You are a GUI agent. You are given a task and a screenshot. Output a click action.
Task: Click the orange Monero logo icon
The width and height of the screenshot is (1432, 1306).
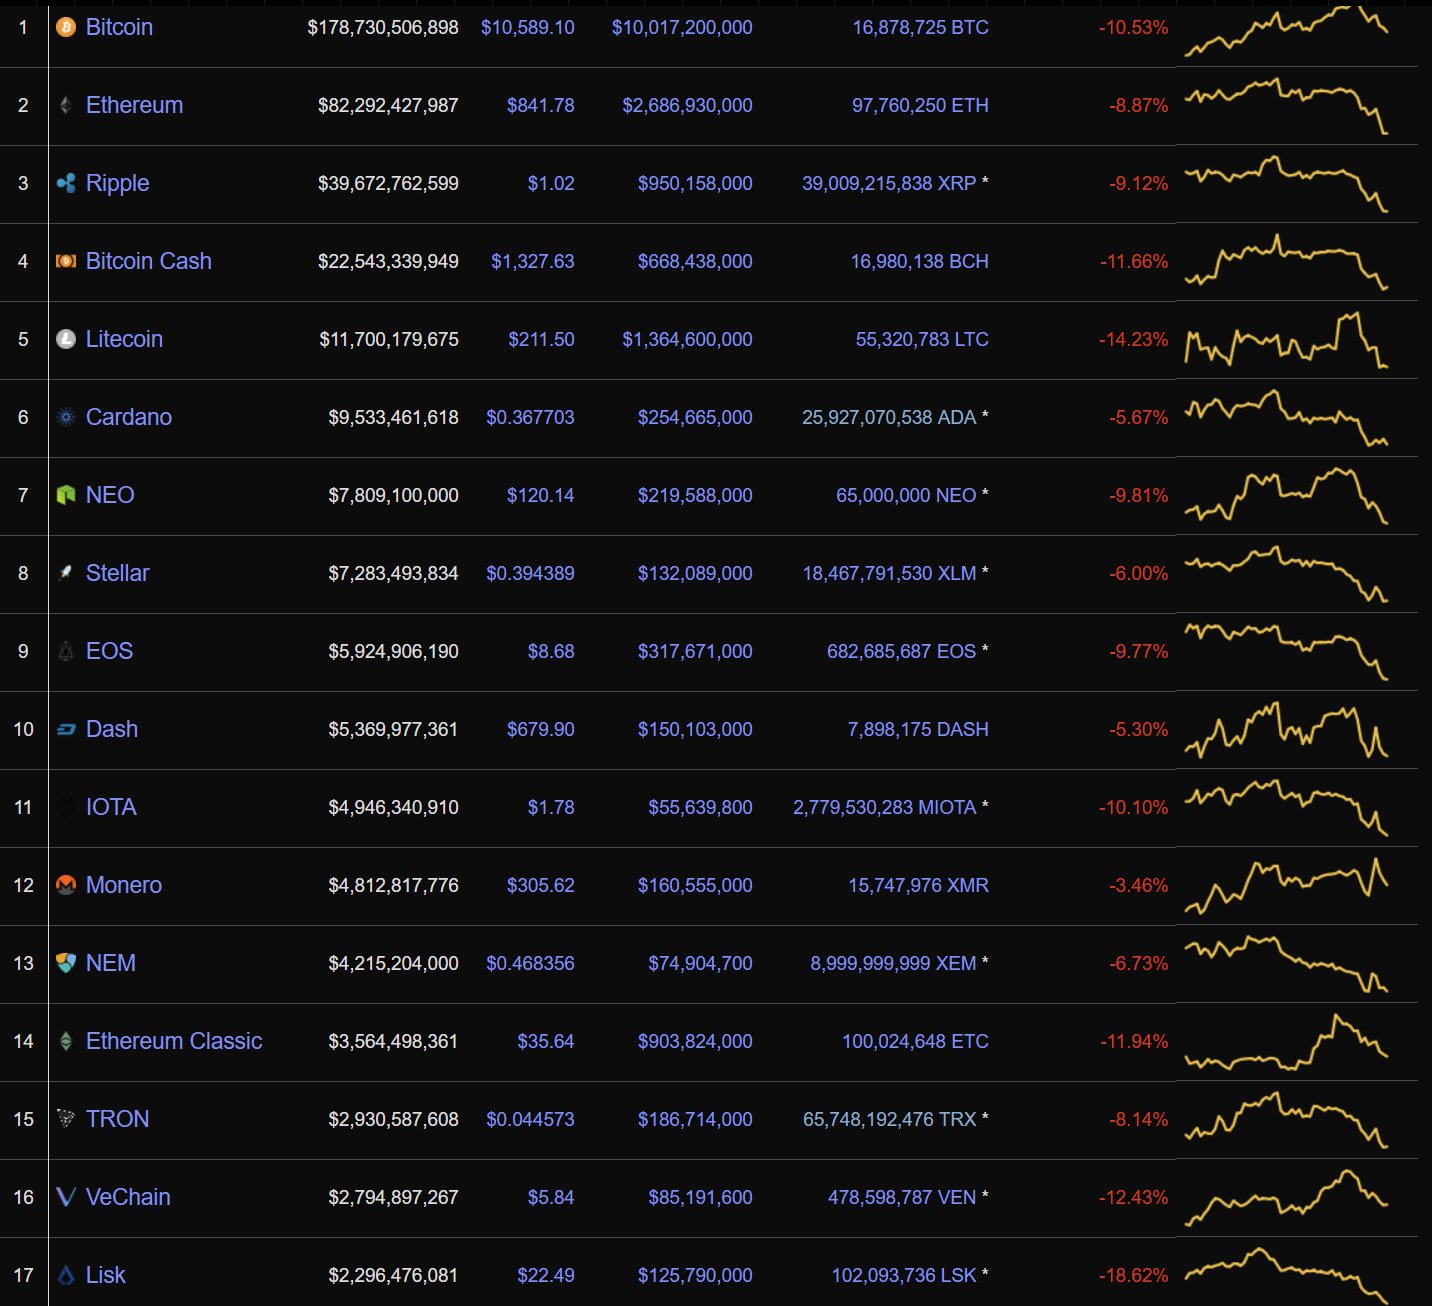66,885
